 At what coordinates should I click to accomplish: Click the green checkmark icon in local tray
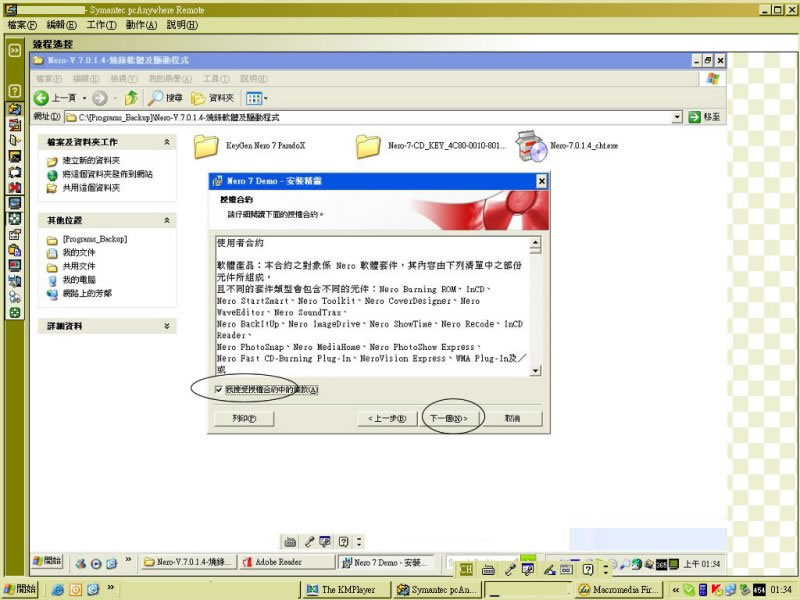tap(689, 590)
